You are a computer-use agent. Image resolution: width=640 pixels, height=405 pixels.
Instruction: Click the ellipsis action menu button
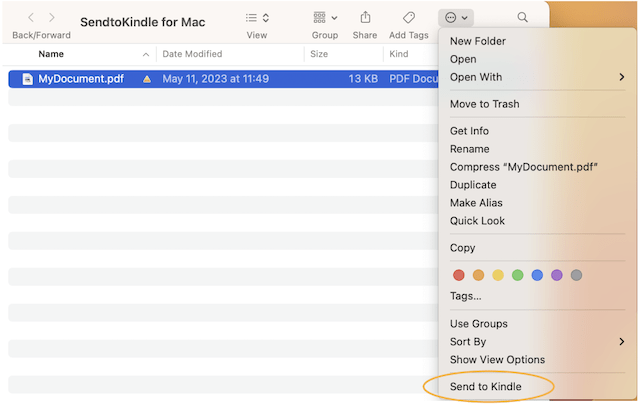455,18
